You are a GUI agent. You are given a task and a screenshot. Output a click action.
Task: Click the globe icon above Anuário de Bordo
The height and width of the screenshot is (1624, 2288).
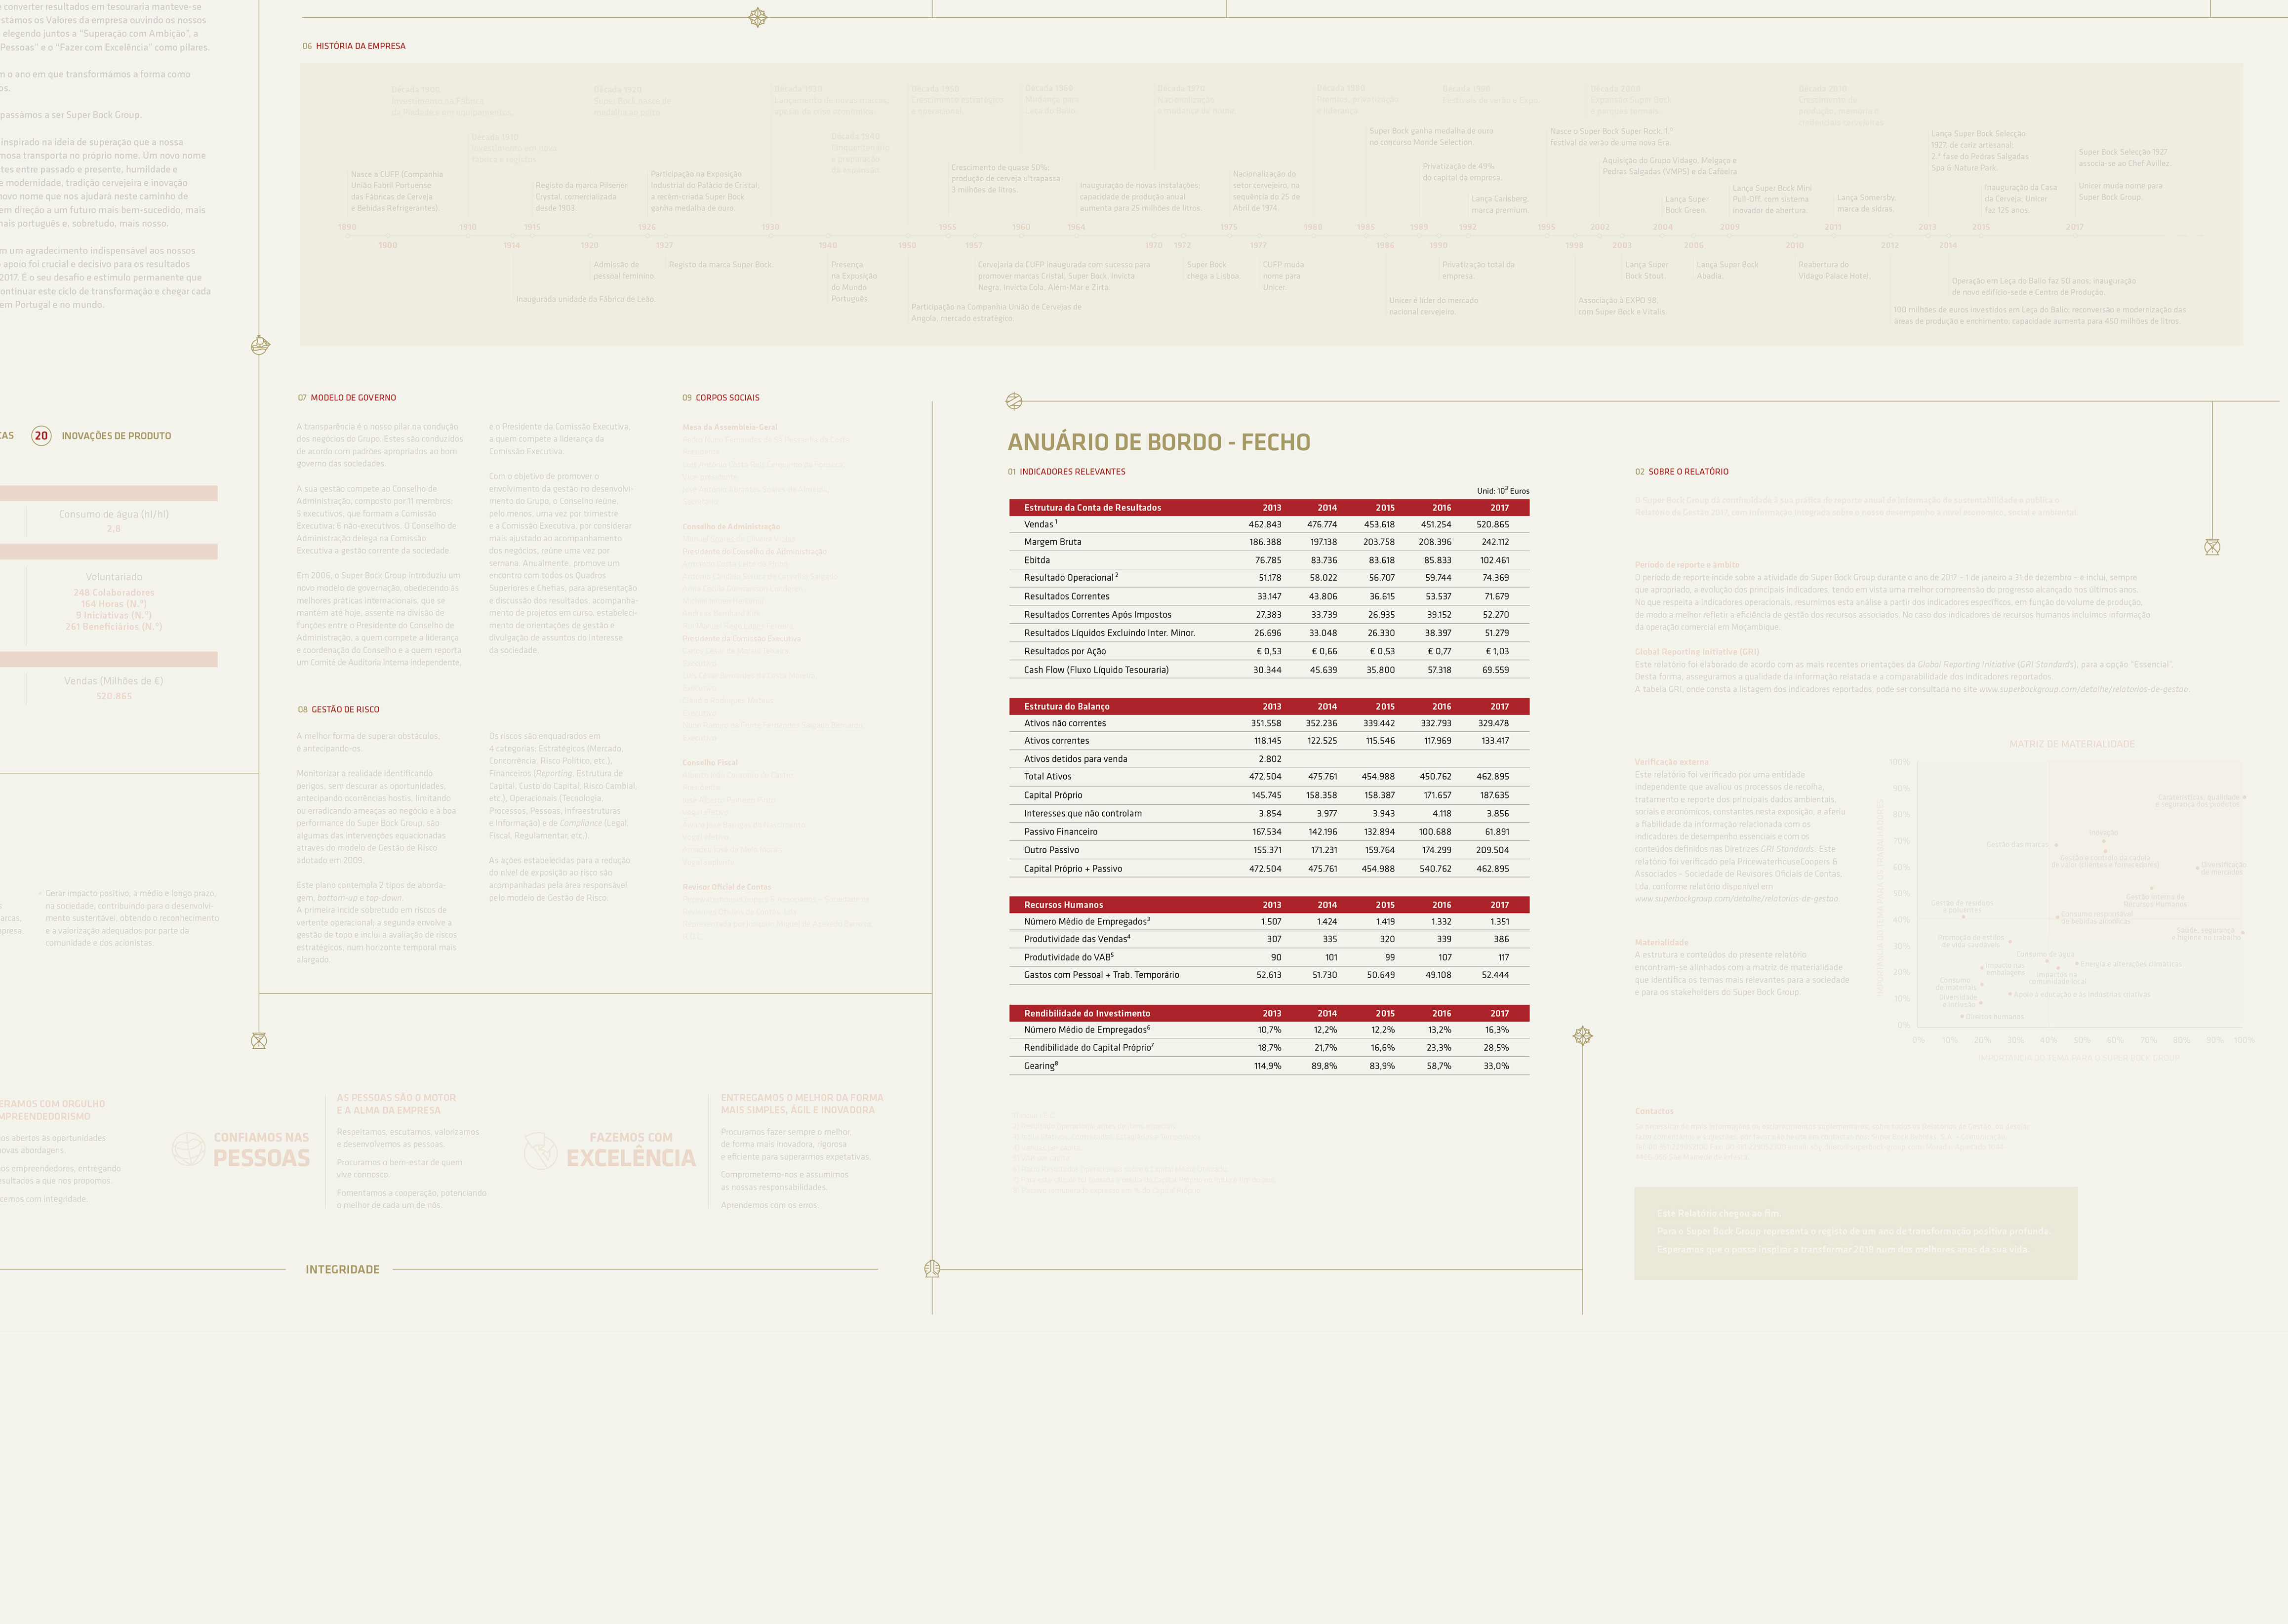(1014, 401)
